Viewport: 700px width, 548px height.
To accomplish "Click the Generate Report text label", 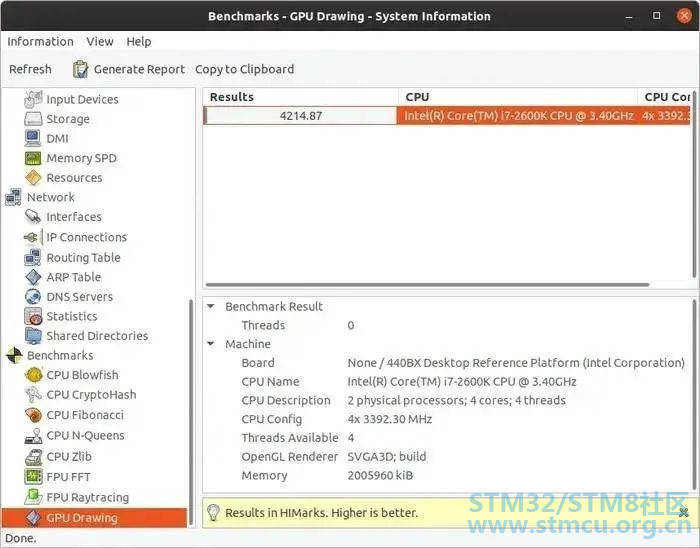I will click(x=139, y=69).
